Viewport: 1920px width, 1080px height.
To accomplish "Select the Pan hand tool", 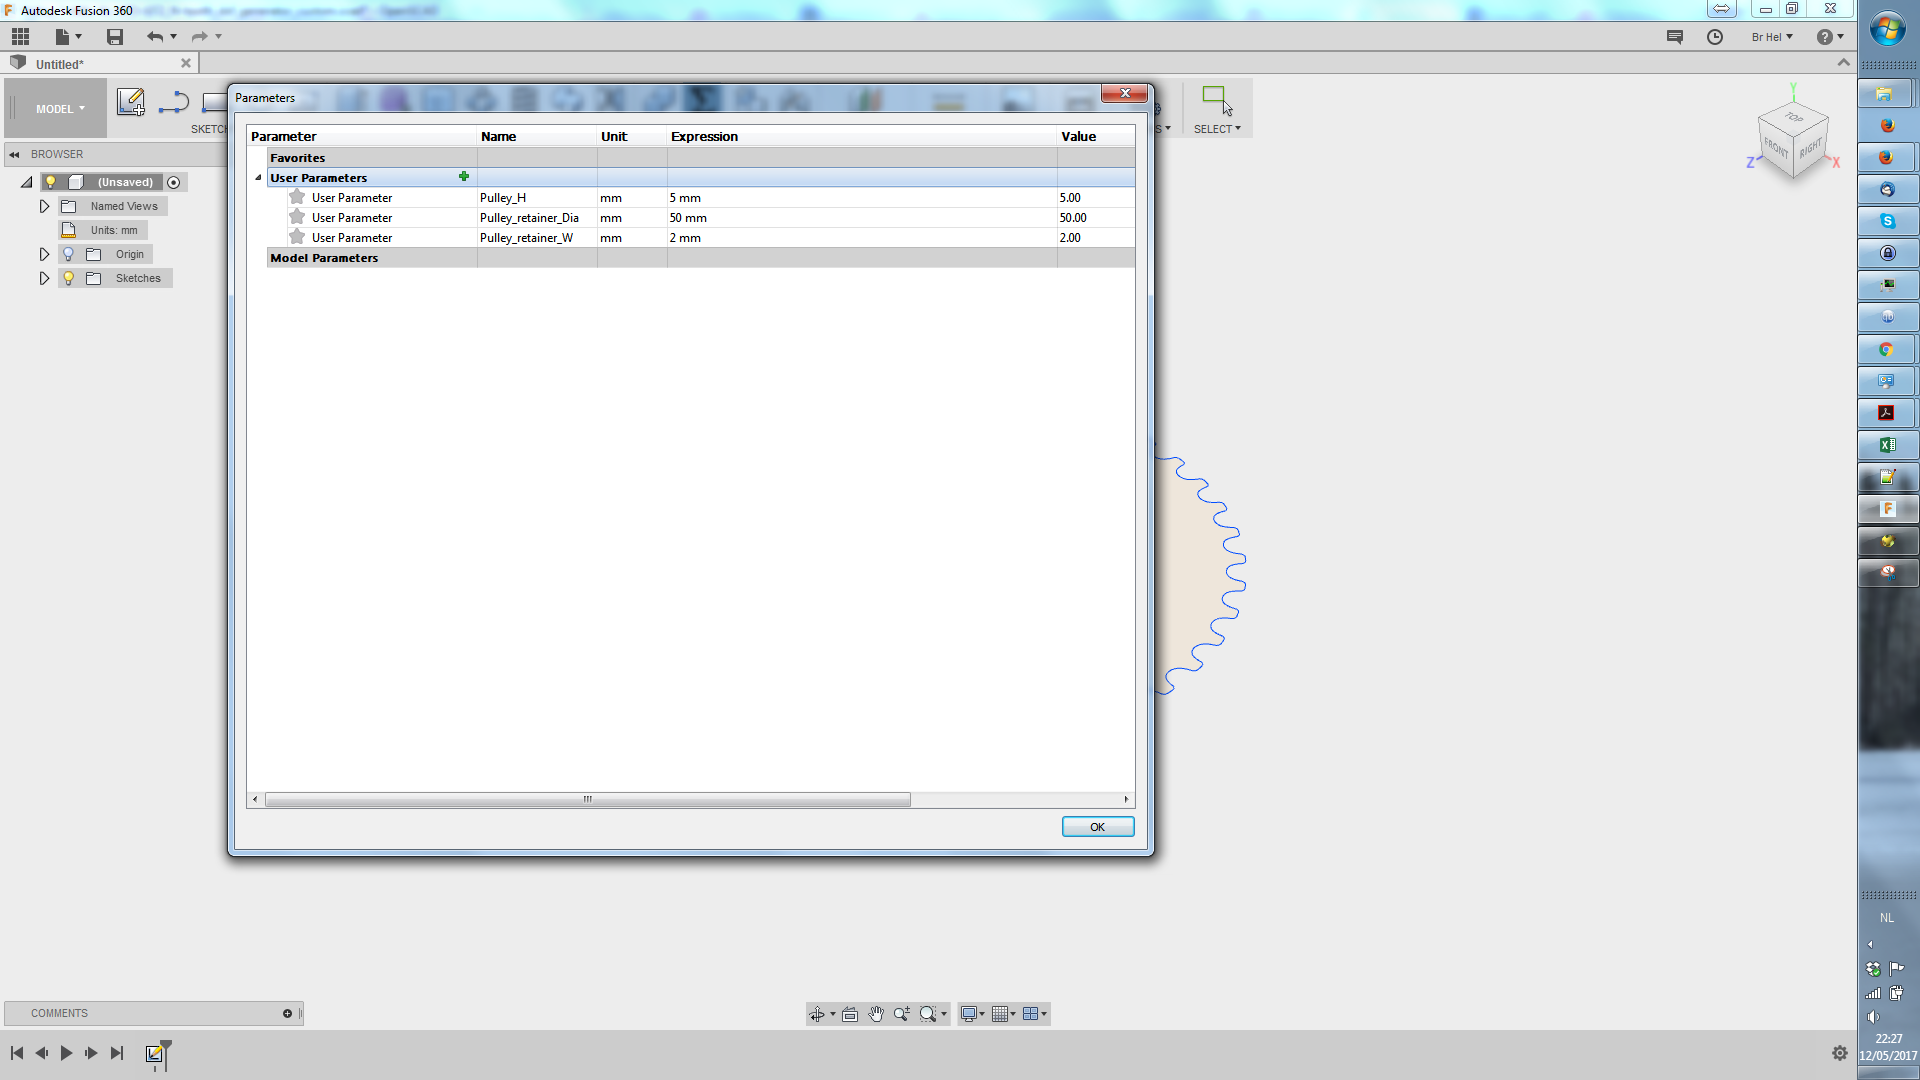I will pyautogui.click(x=876, y=1014).
